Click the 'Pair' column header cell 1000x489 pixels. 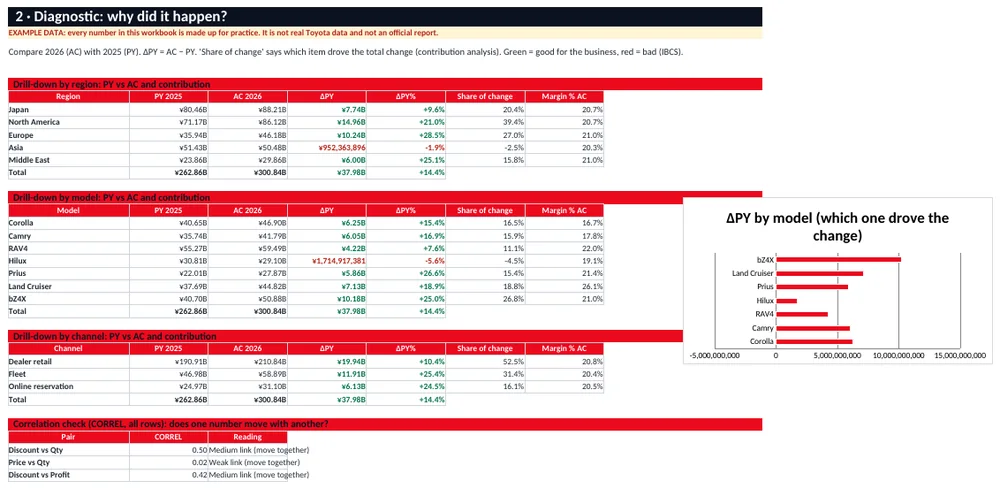click(x=69, y=437)
